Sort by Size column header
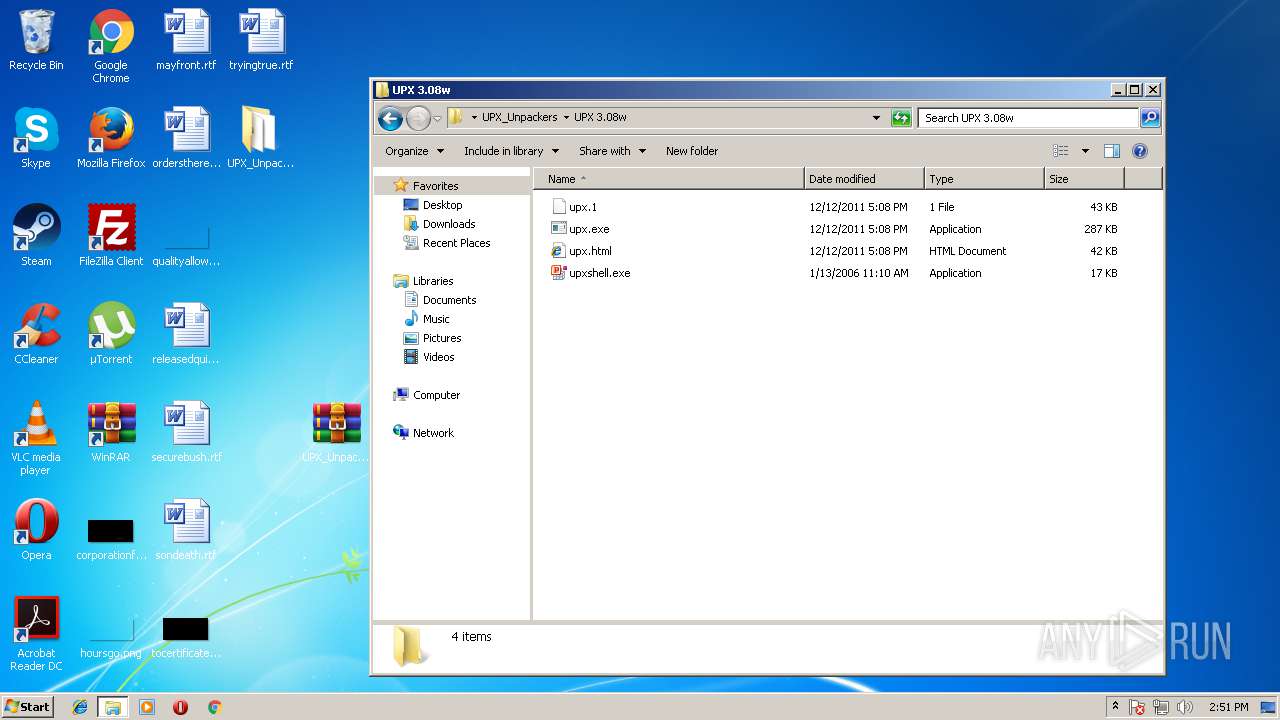 1084,179
